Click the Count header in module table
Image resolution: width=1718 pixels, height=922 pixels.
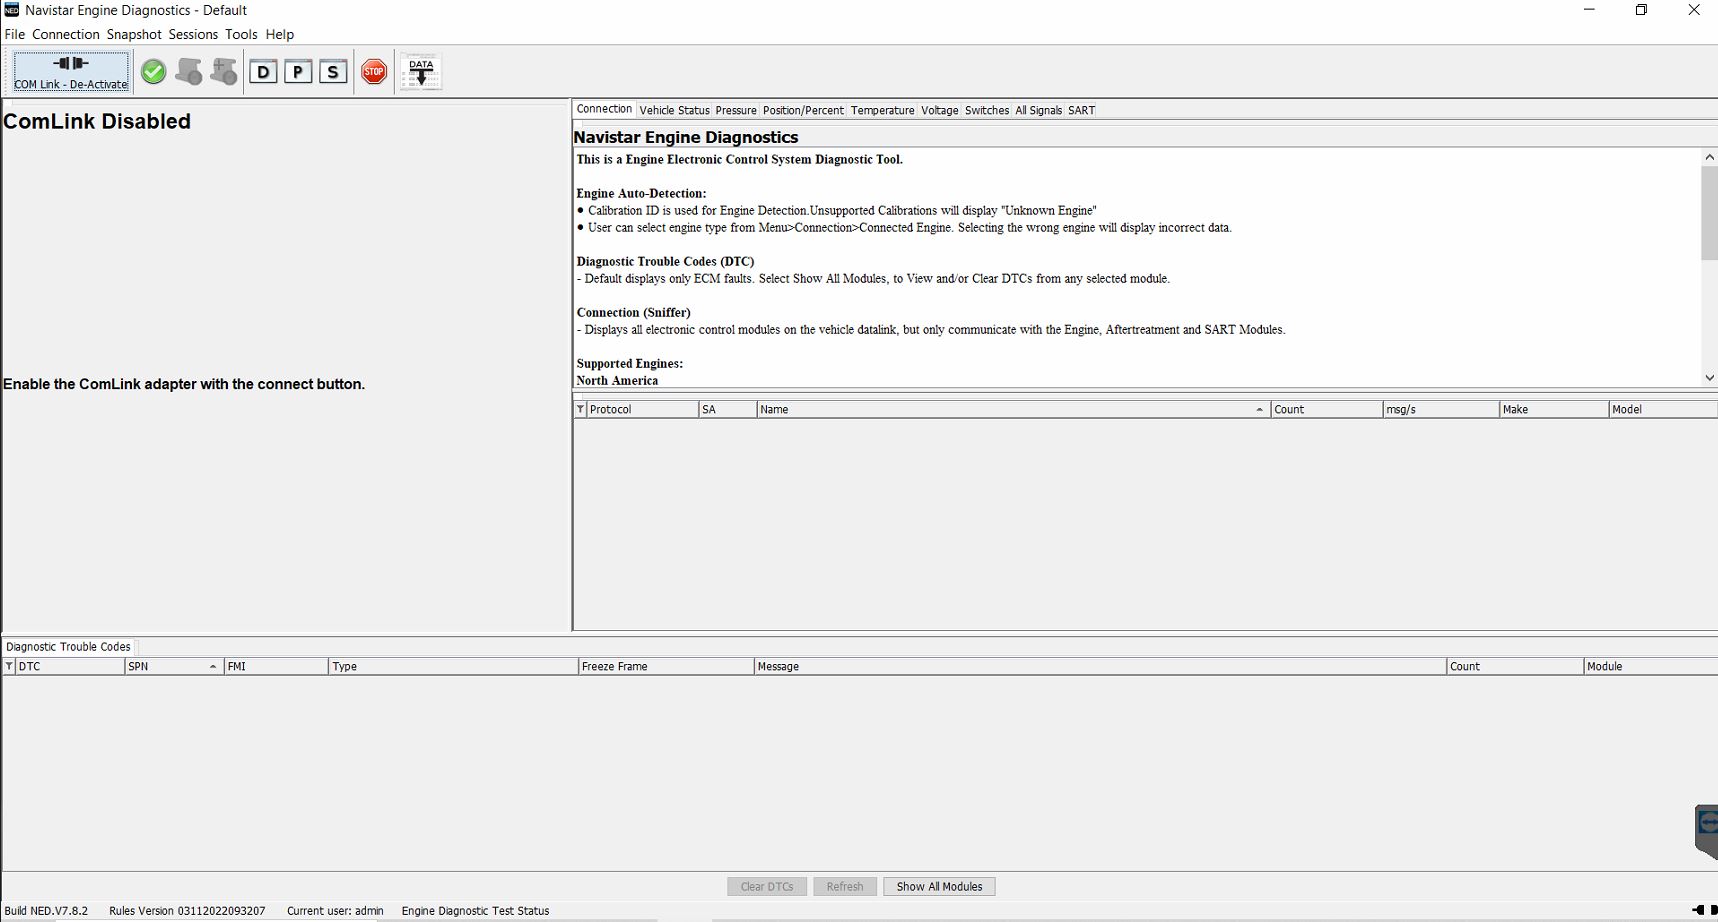1326,409
